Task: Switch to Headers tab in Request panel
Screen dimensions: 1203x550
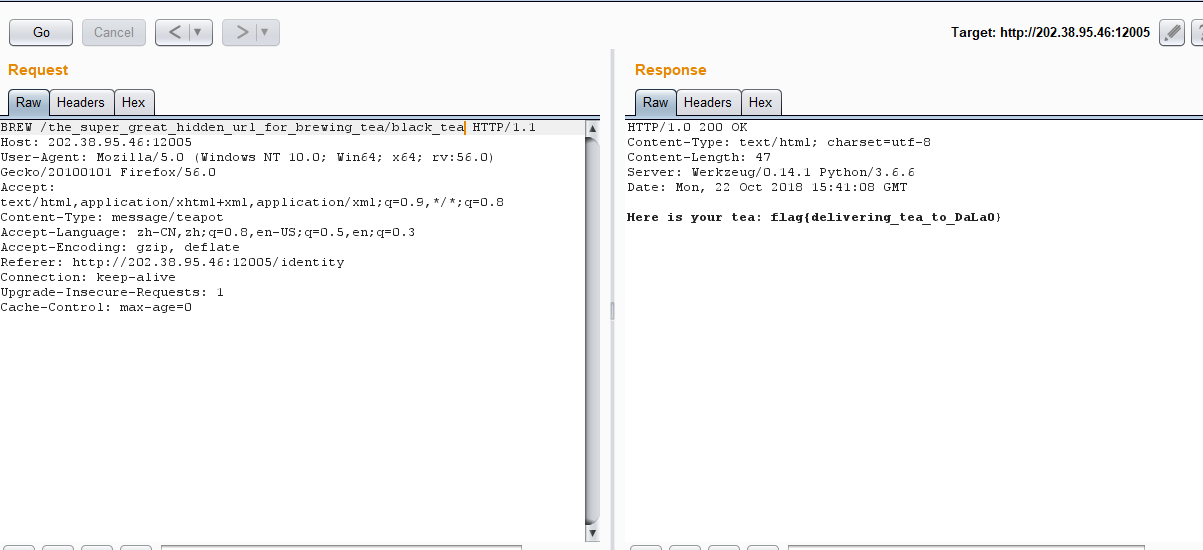Action: point(81,102)
